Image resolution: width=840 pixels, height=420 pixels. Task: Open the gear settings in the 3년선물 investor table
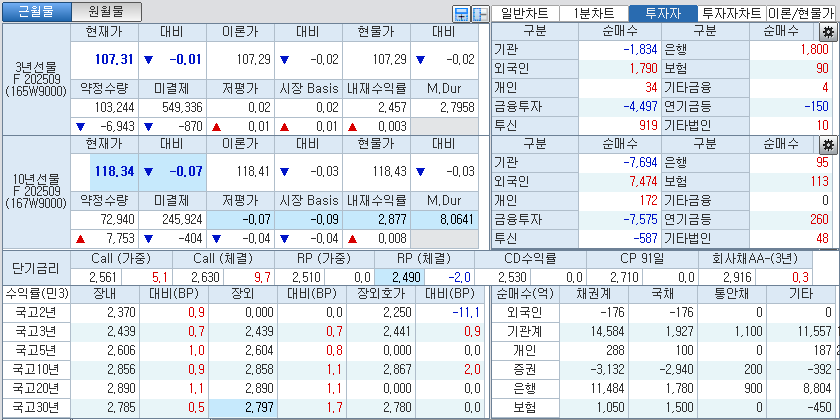tap(829, 33)
